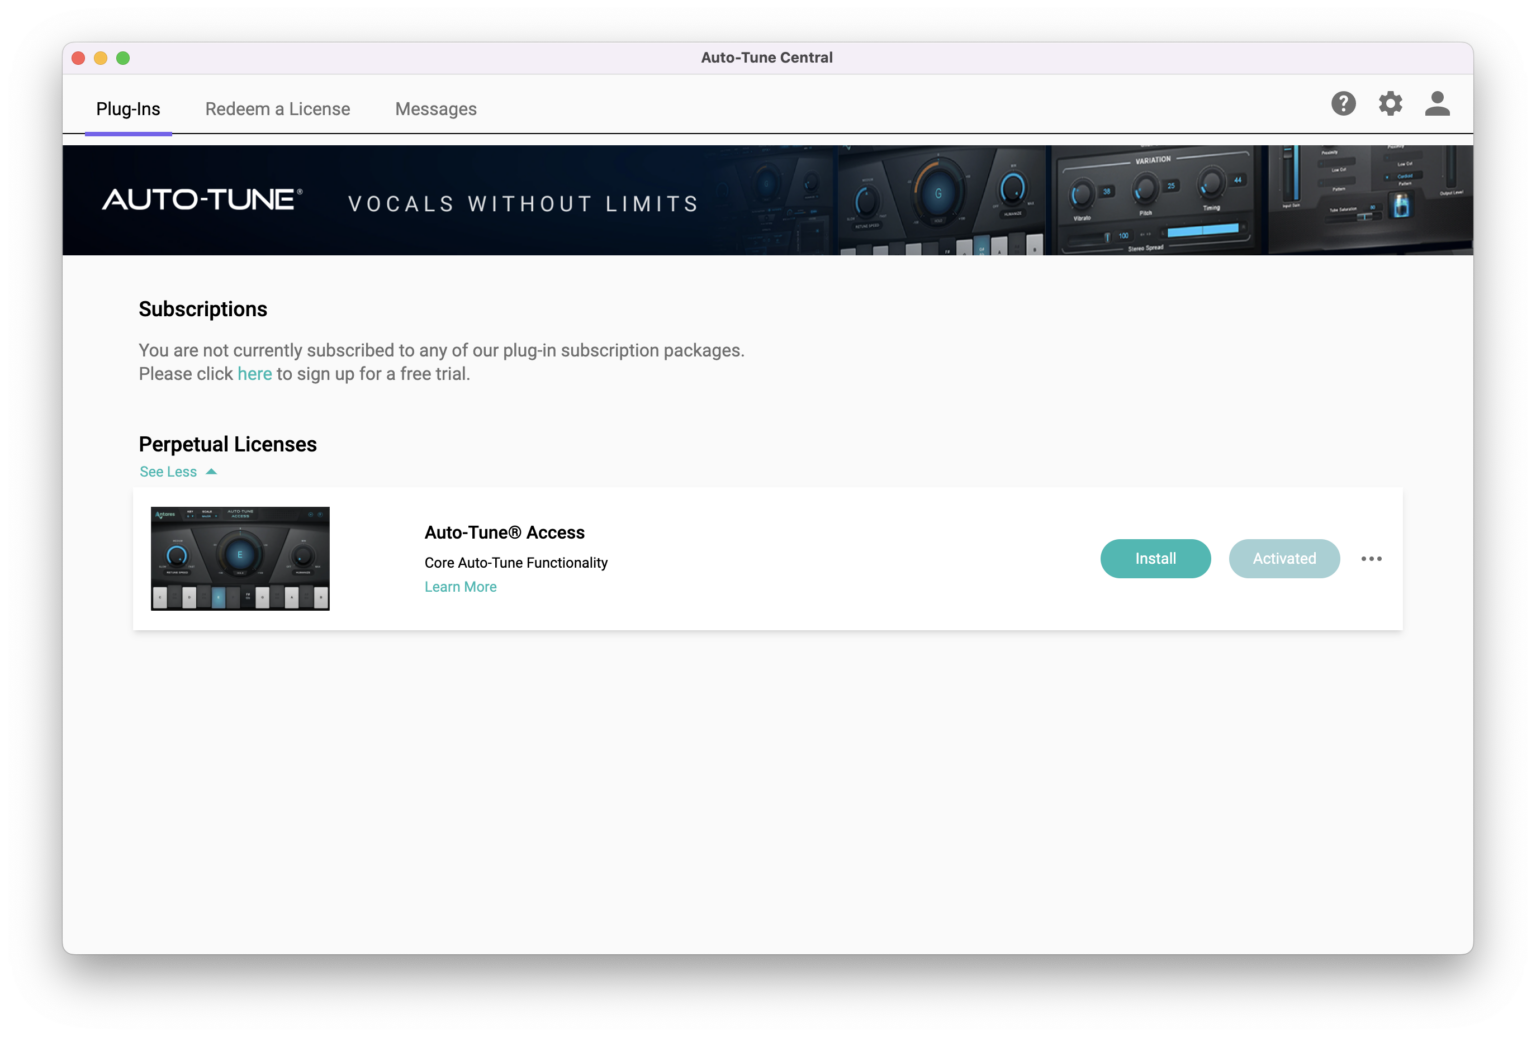
Task: Maximize the window with green button
Action: pyautogui.click(x=123, y=58)
